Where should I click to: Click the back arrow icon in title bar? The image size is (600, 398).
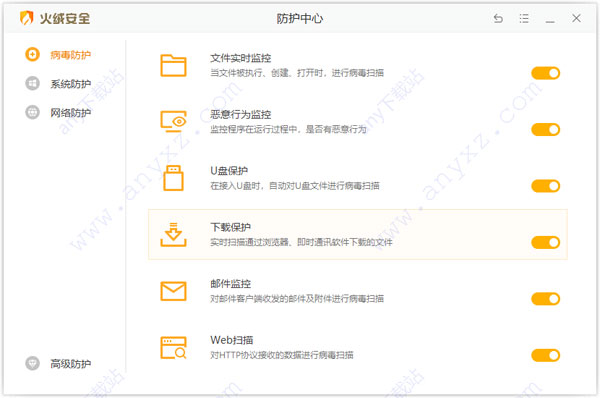coord(498,18)
